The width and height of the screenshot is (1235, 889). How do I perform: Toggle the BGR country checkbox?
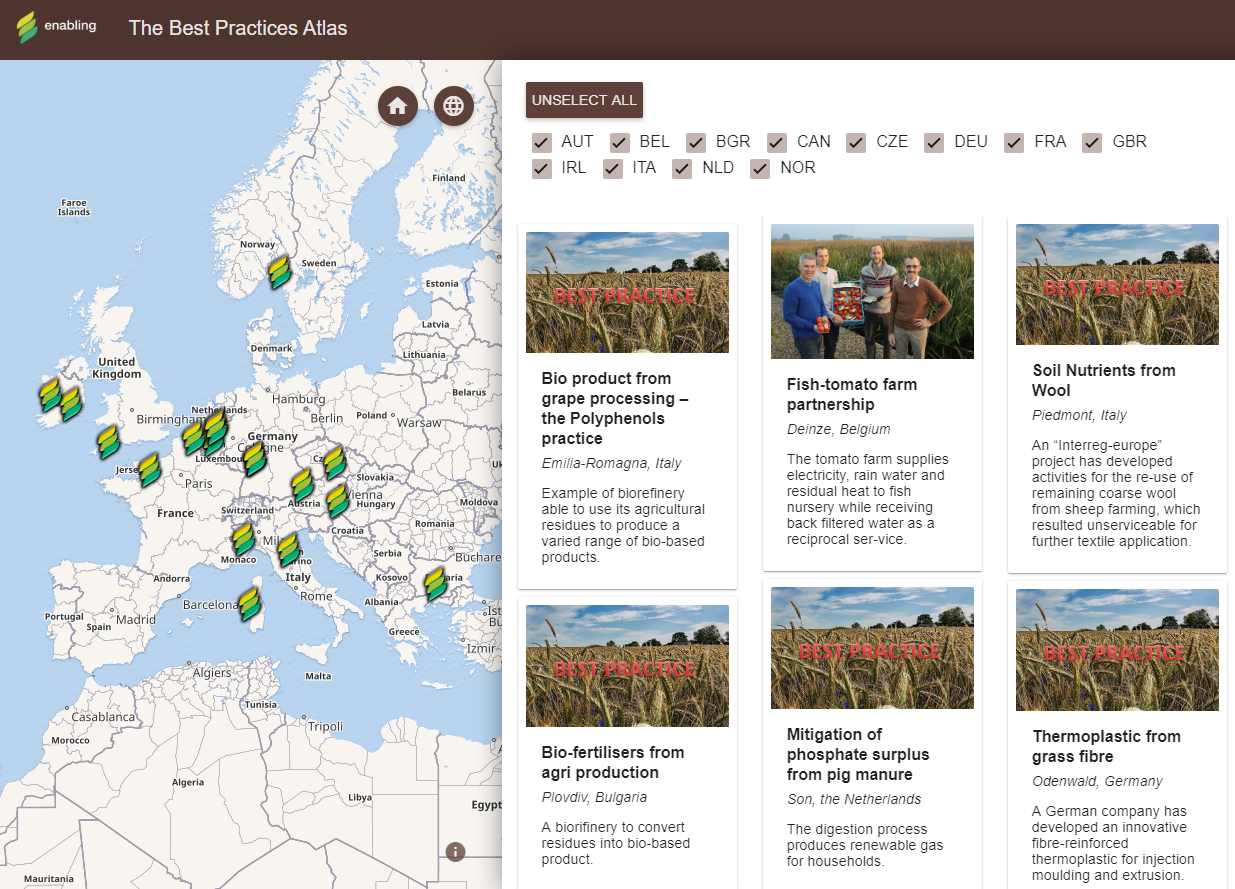click(696, 143)
